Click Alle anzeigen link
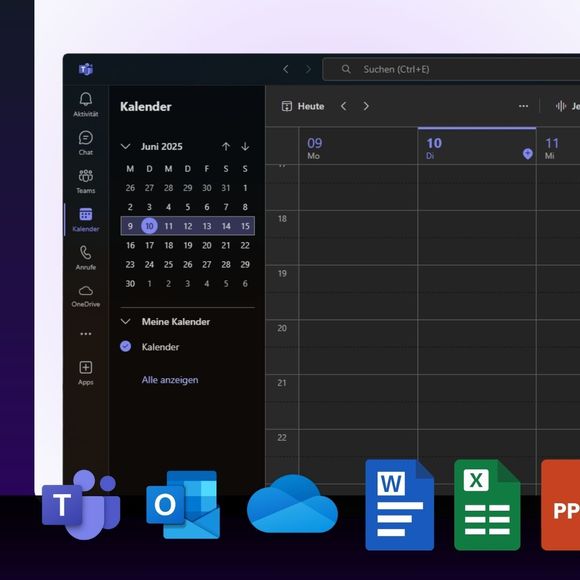This screenshot has width=580, height=580. pos(170,380)
